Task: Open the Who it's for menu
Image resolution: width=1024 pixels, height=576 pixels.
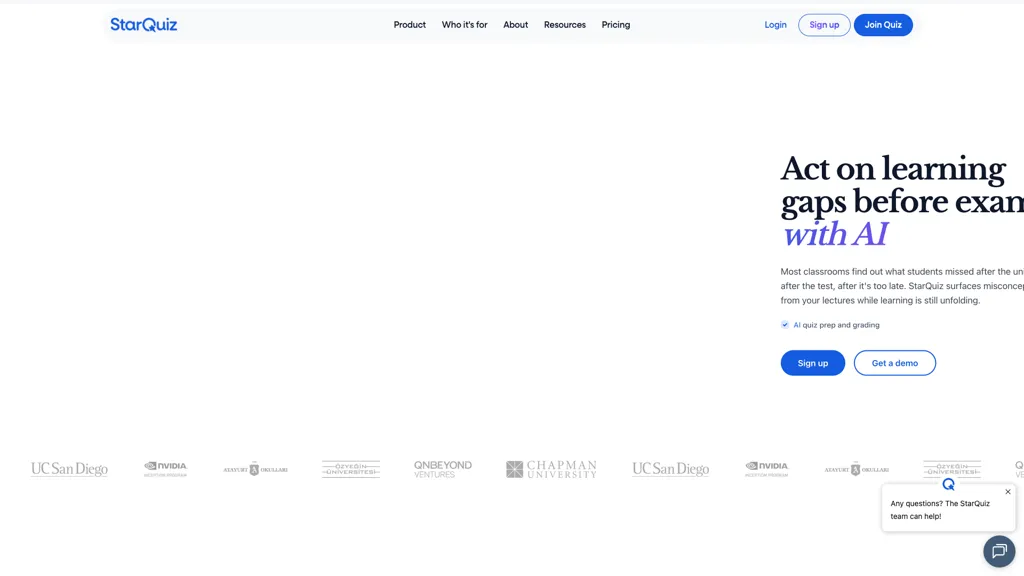Action: pos(464,25)
